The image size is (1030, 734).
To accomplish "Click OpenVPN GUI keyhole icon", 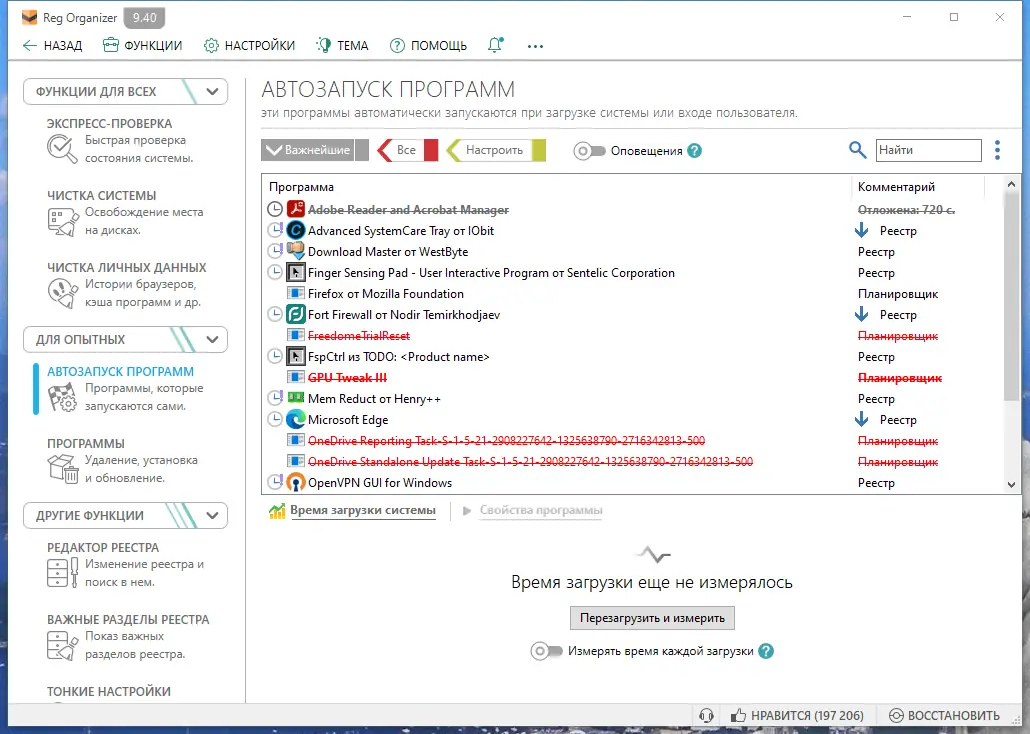I will (296, 482).
